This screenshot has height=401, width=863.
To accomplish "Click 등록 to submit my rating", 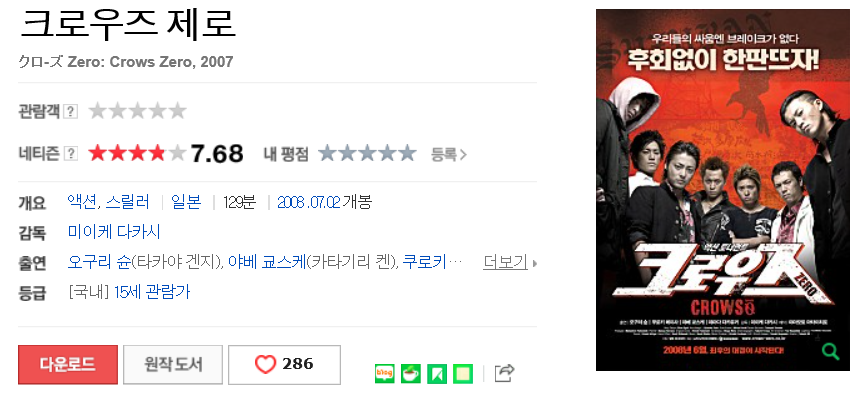I will (x=449, y=155).
